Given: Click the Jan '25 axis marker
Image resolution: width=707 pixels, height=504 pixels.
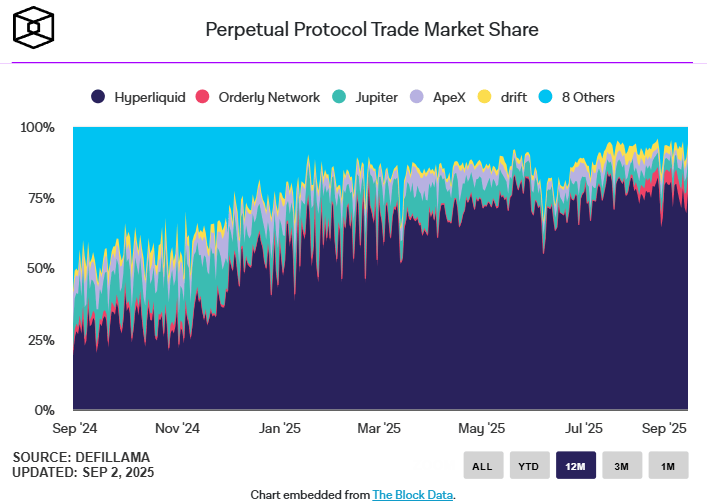Looking at the screenshot, I should pyautogui.click(x=280, y=428).
